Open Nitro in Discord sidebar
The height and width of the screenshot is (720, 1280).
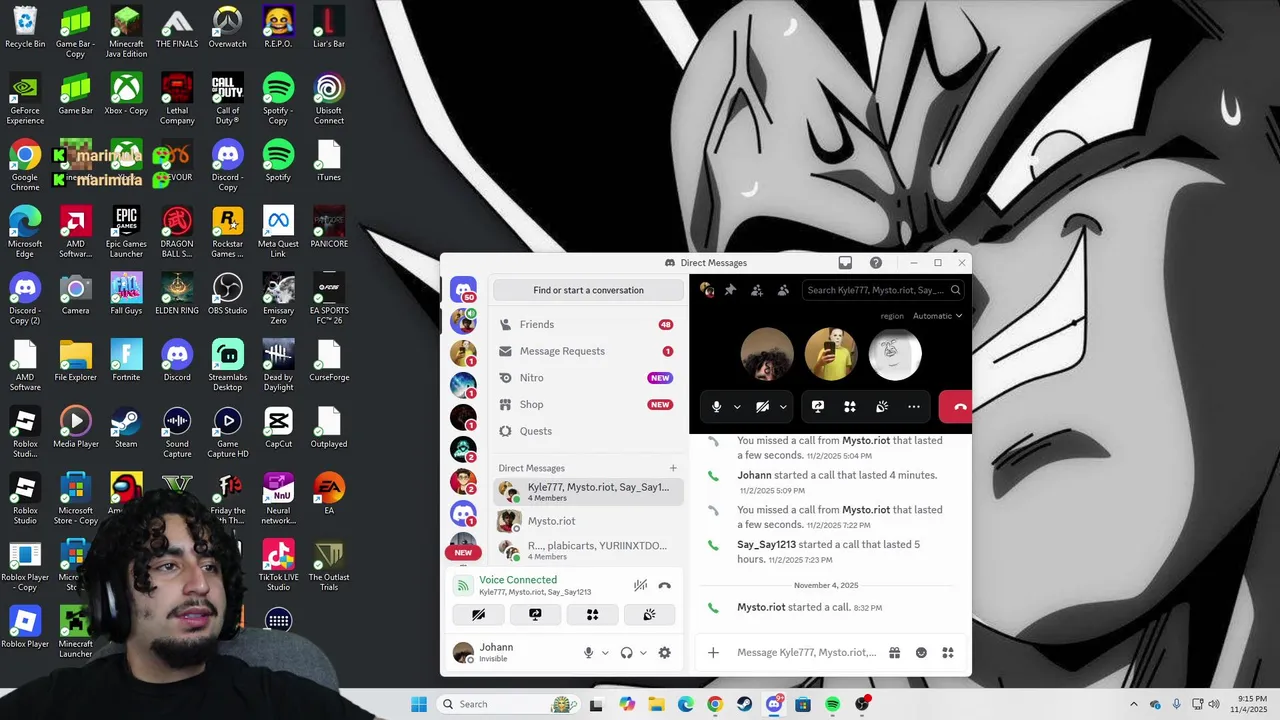[588, 378]
